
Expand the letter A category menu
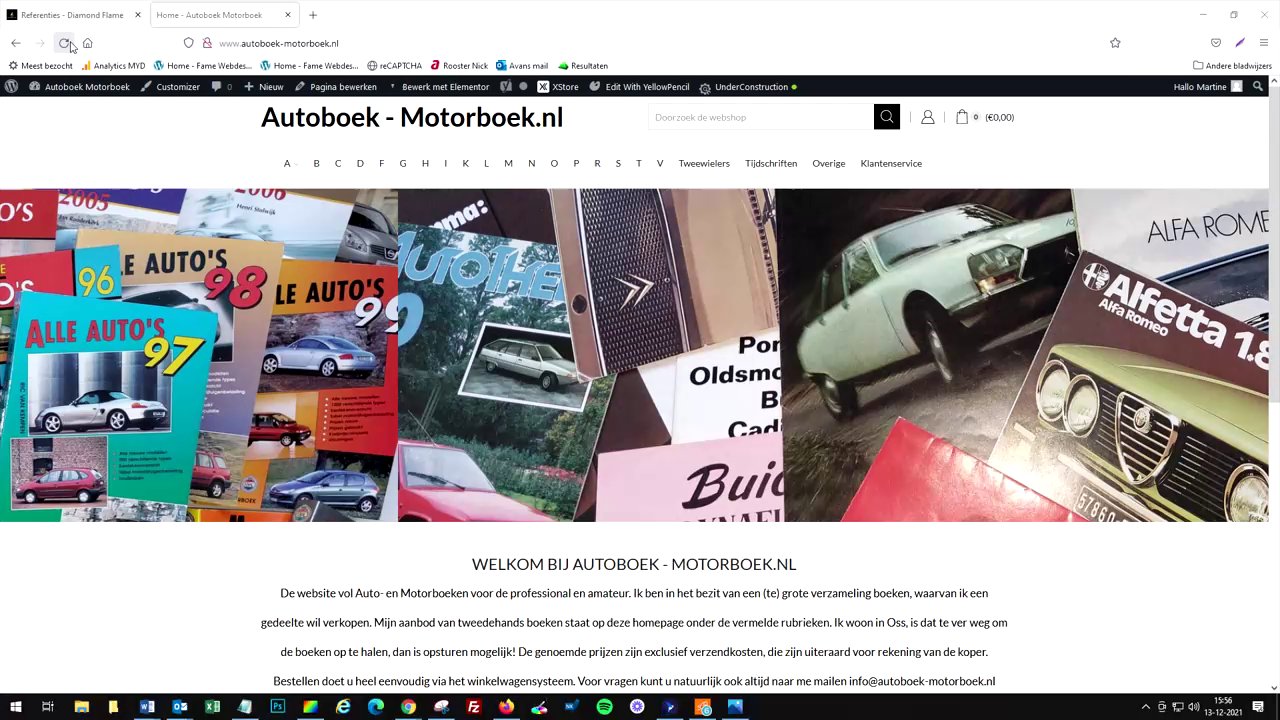pos(288,163)
